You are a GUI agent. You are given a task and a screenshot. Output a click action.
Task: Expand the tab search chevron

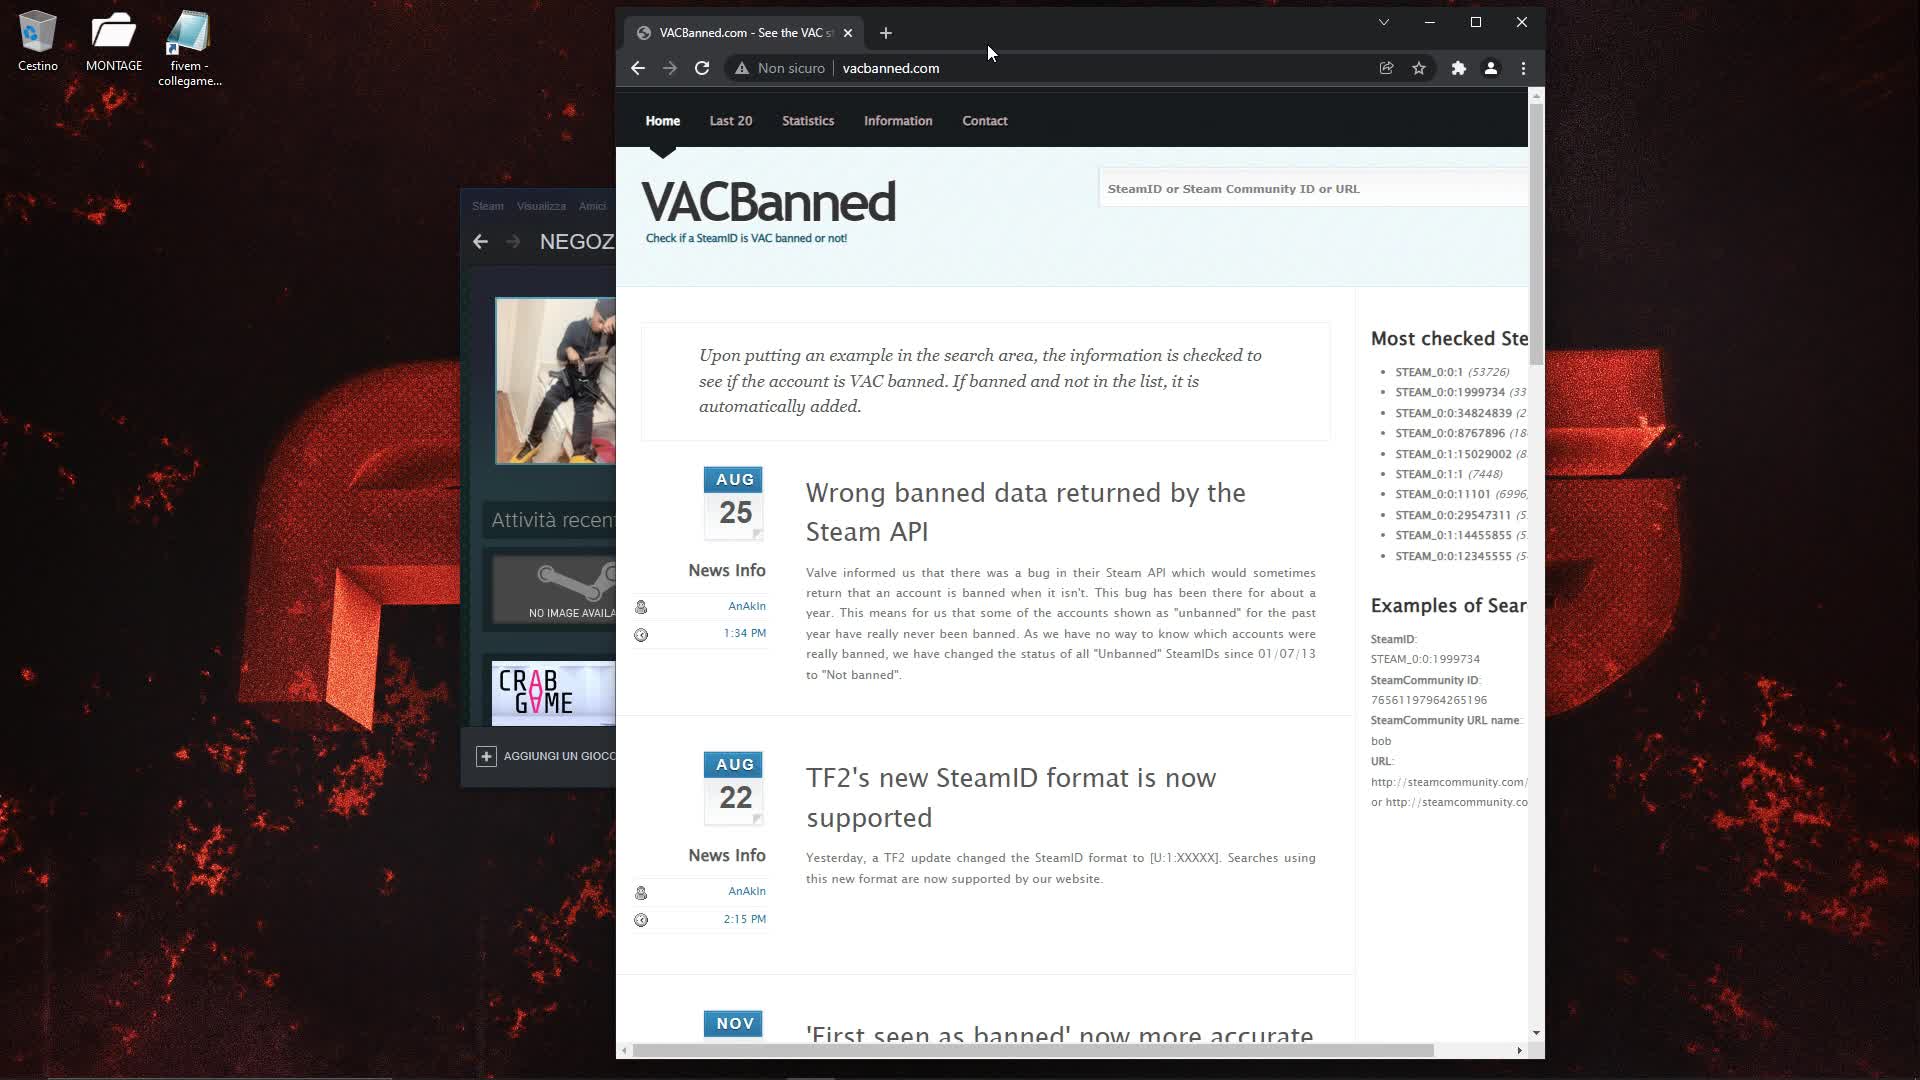pyautogui.click(x=1384, y=22)
